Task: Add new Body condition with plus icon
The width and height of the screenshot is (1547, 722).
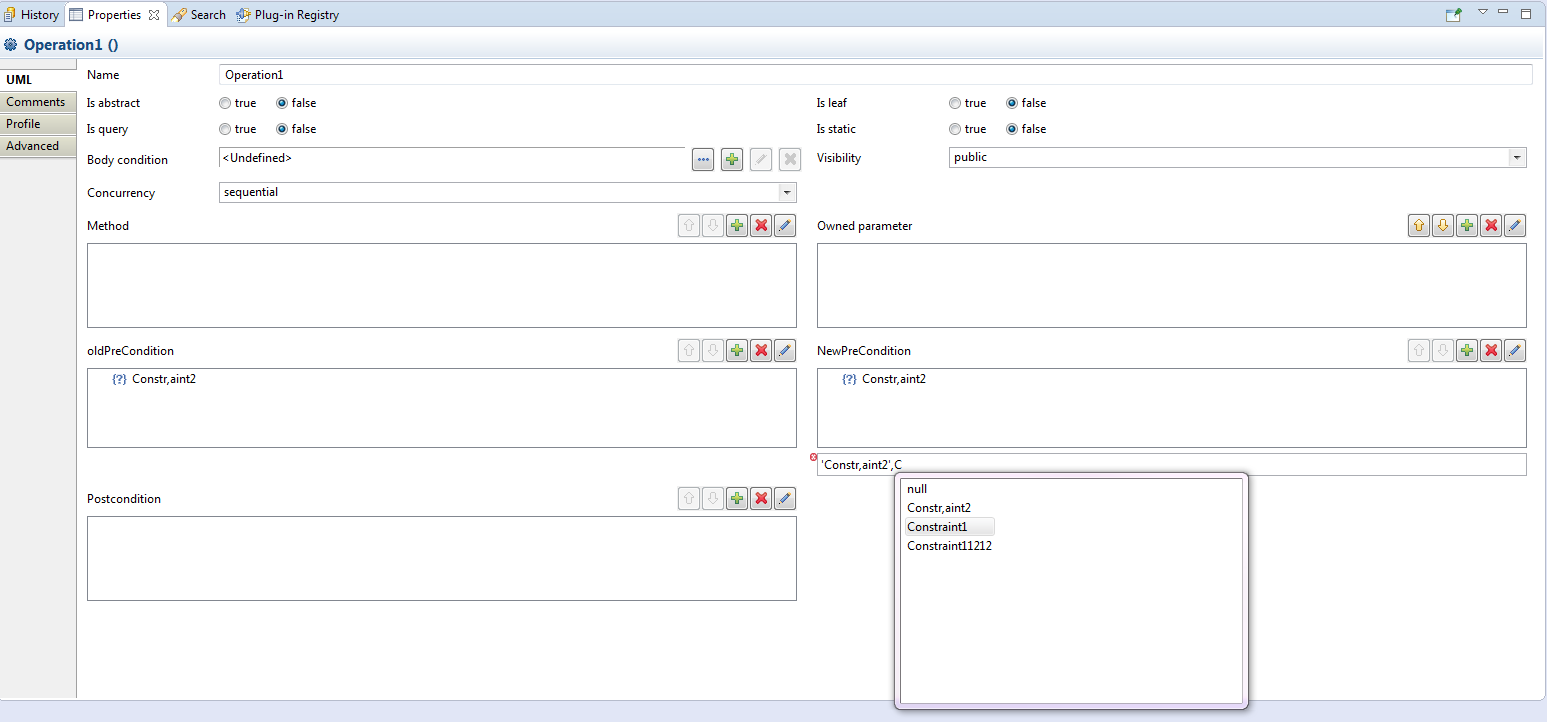Action: (x=732, y=159)
